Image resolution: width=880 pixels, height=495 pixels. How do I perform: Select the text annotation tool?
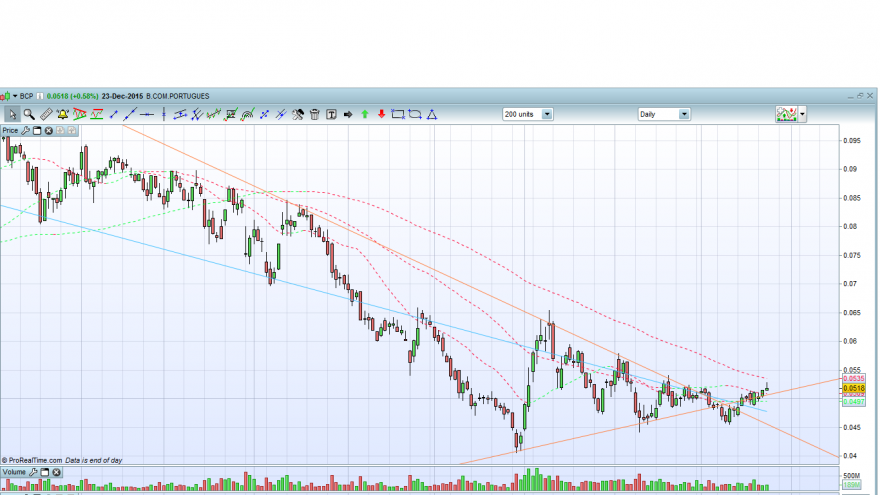coord(331,114)
